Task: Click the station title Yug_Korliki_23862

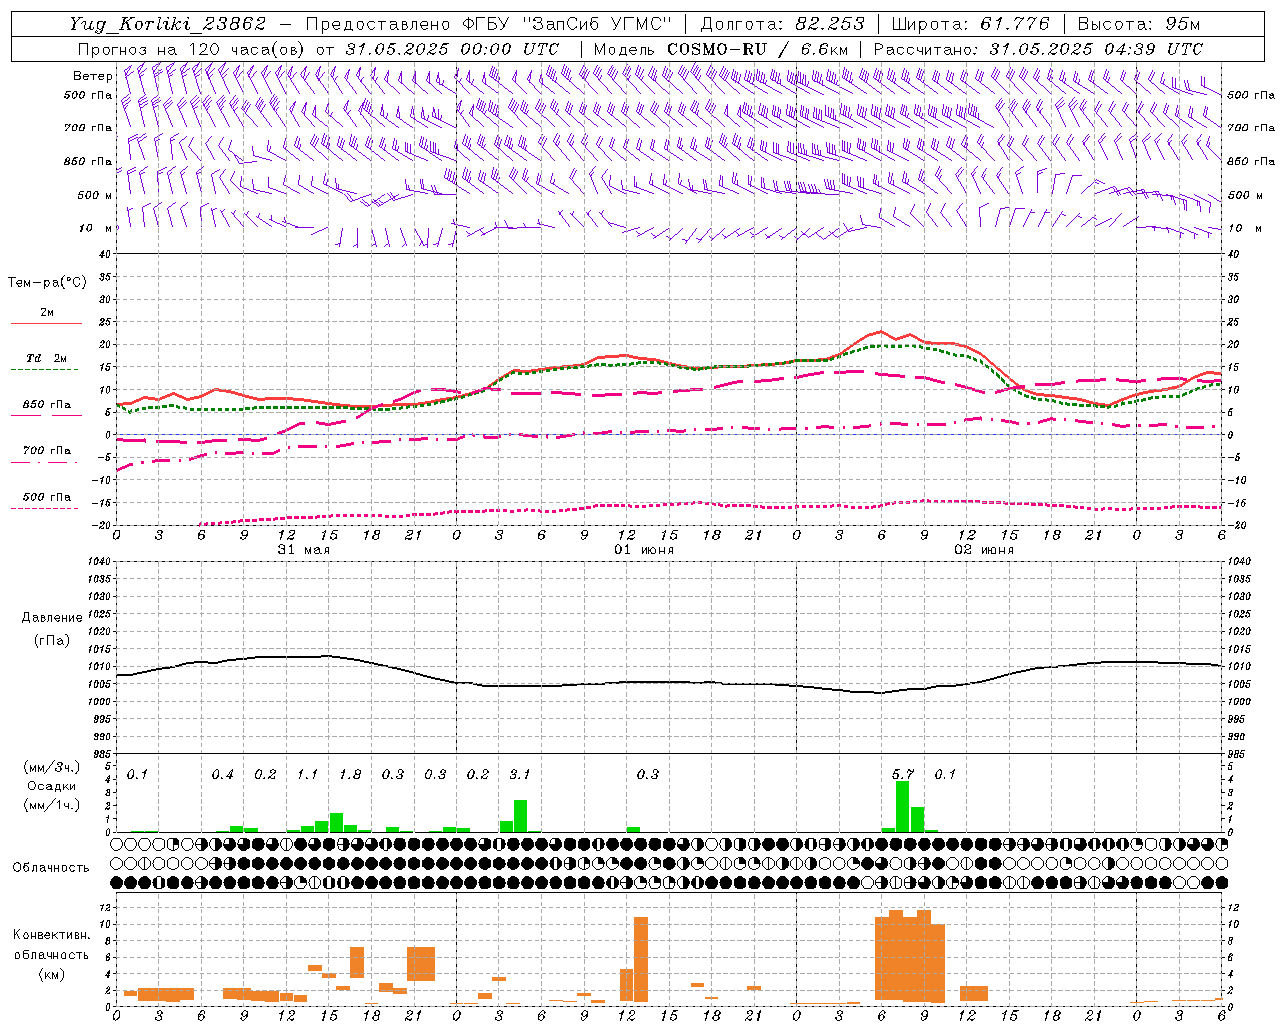Action: point(168,24)
